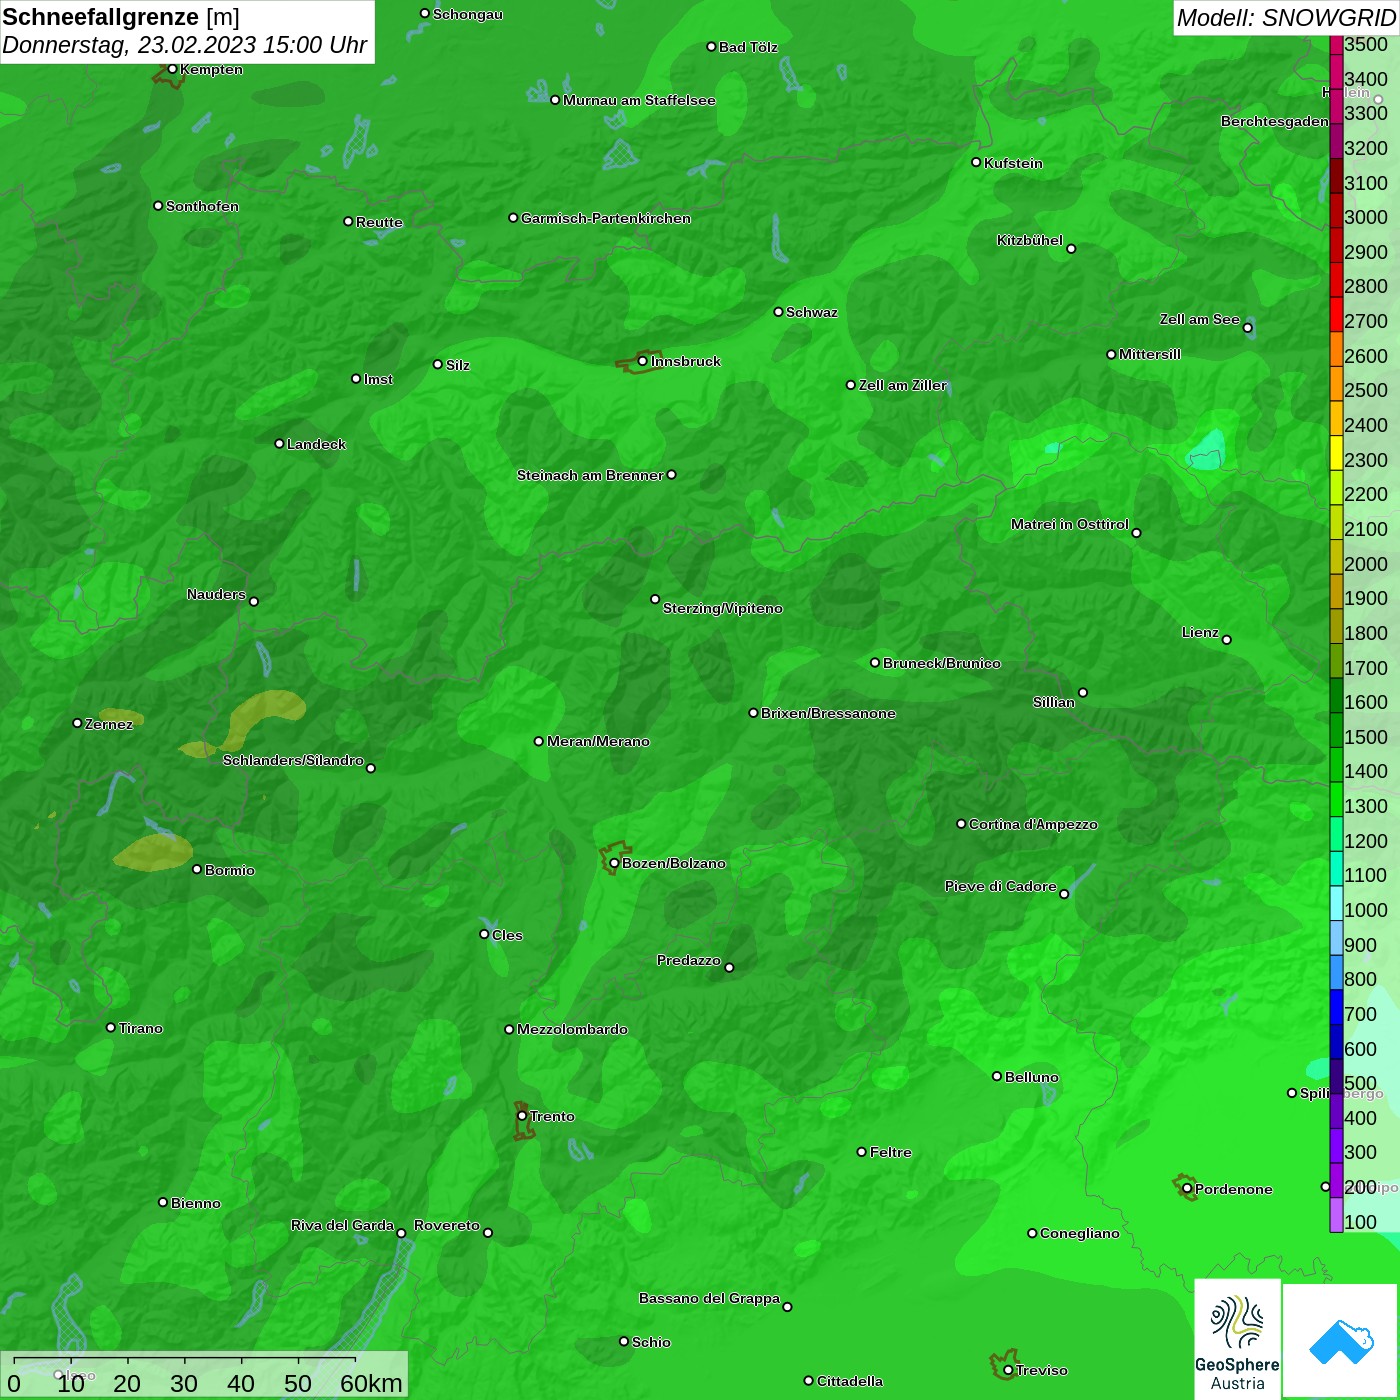Click the Sterzing/Vipiteno location dot
The image size is (1400, 1400).
(655, 599)
